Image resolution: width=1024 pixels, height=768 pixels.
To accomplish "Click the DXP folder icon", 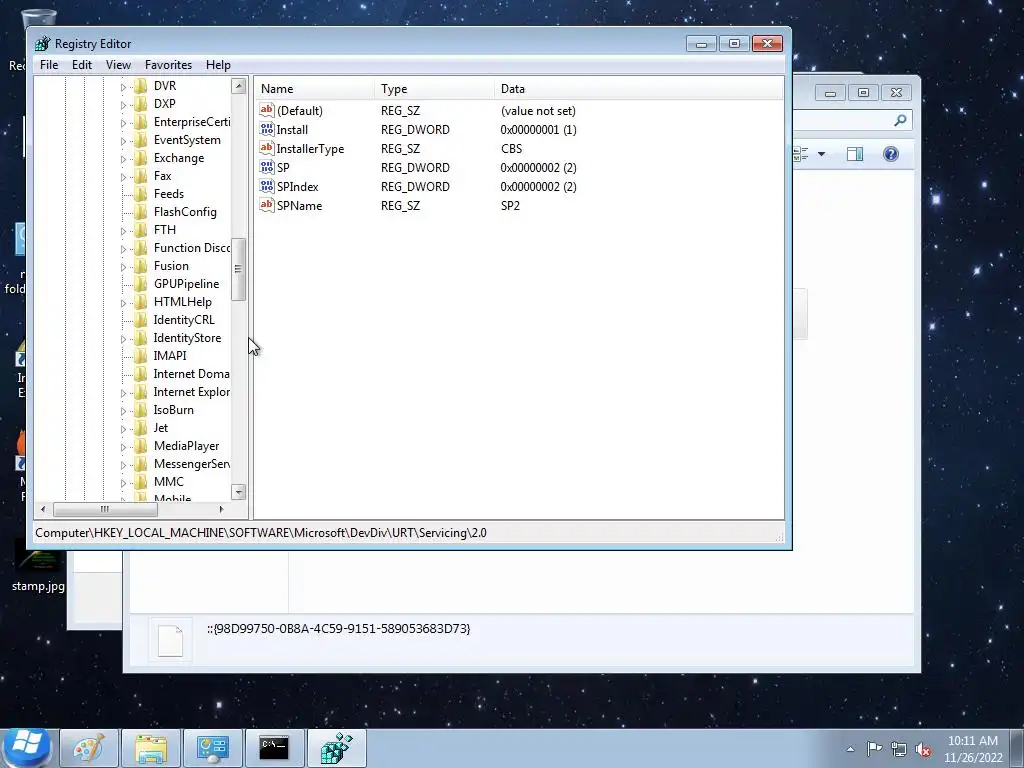I will coord(140,104).
